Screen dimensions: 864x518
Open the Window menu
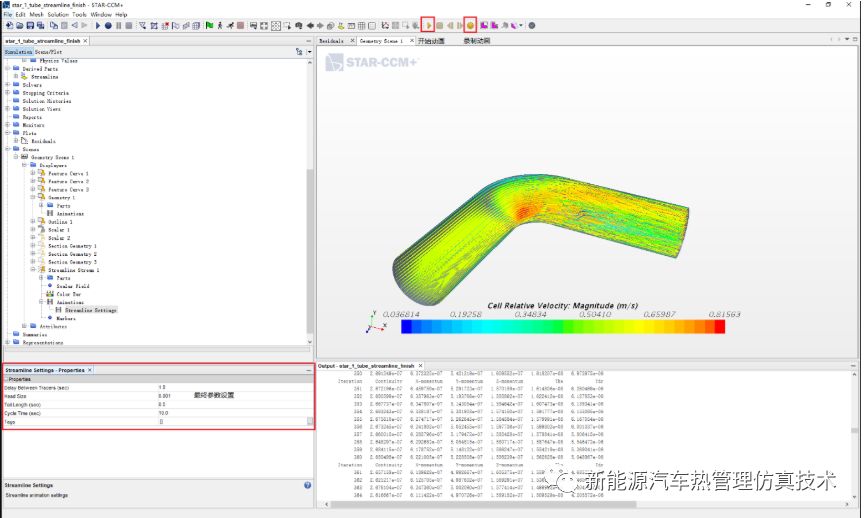tap(101, 14)
